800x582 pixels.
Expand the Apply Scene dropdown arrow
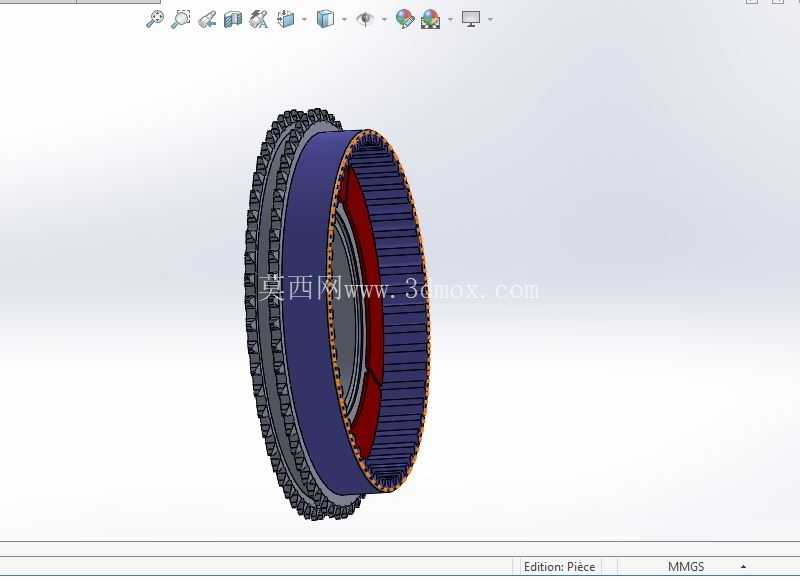[451, 20]
